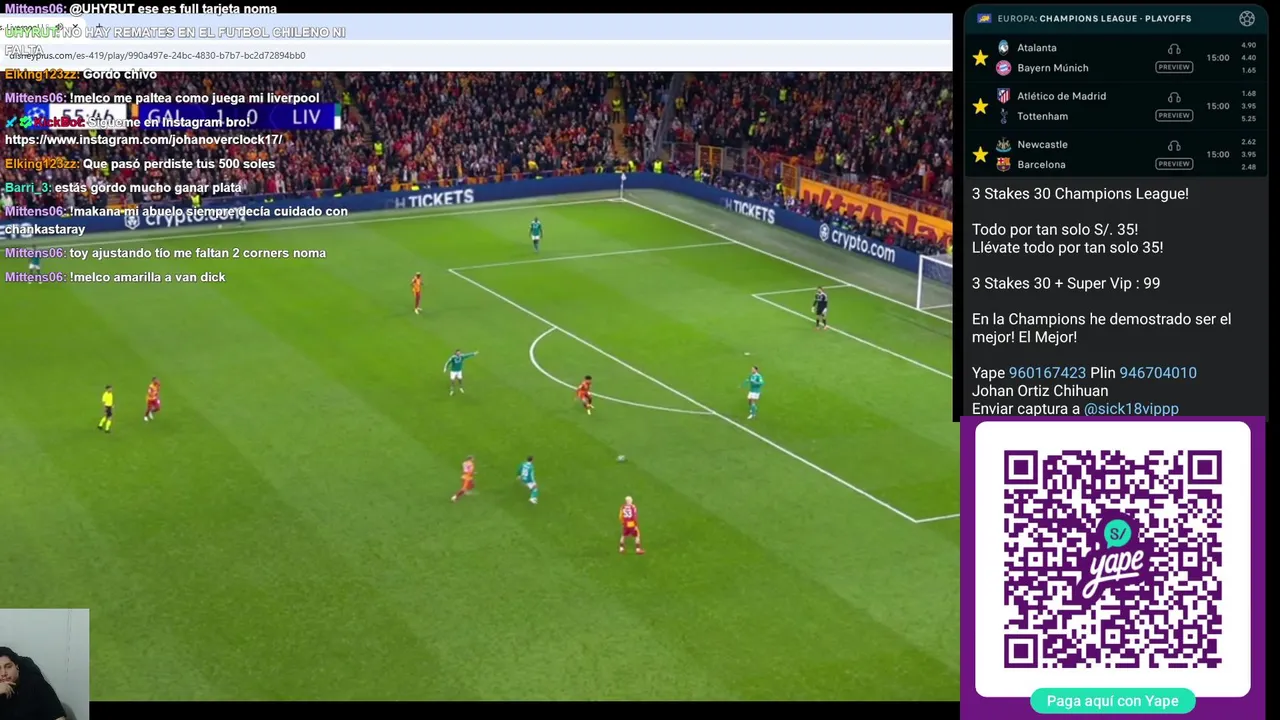1280x720 pixels.
Task: Click the Elking123zz 'Gordo chivo' chat message
Action: [81, 74]
